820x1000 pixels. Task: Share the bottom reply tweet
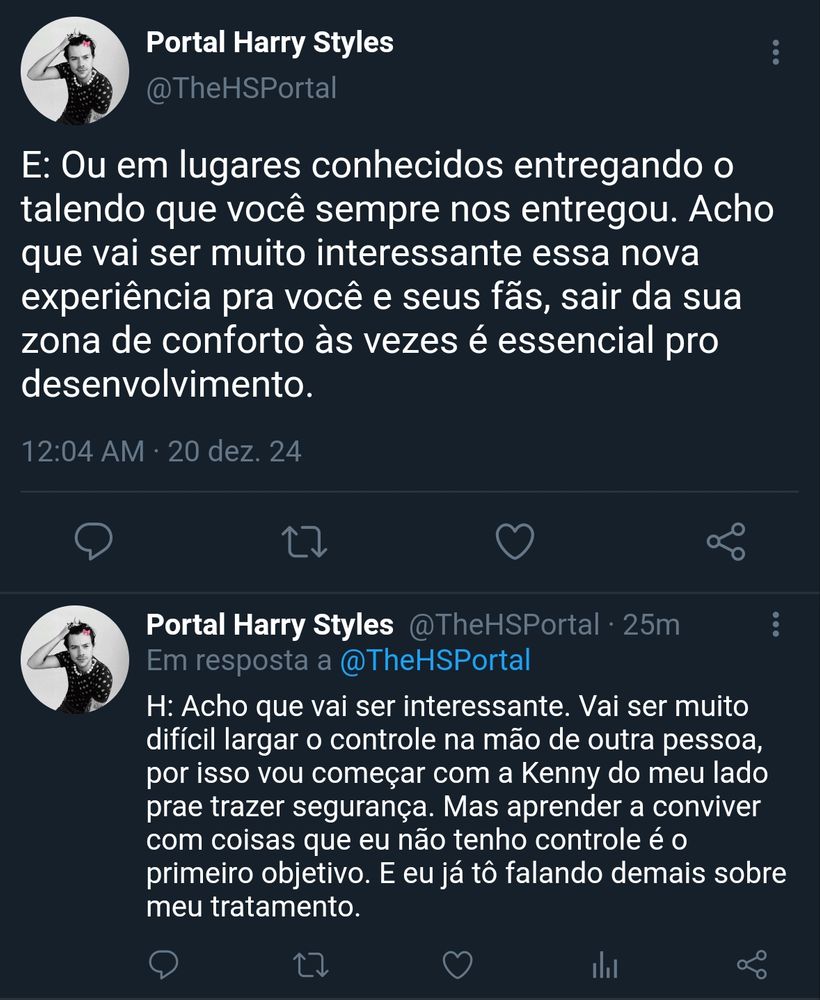(x=751, y=964)
